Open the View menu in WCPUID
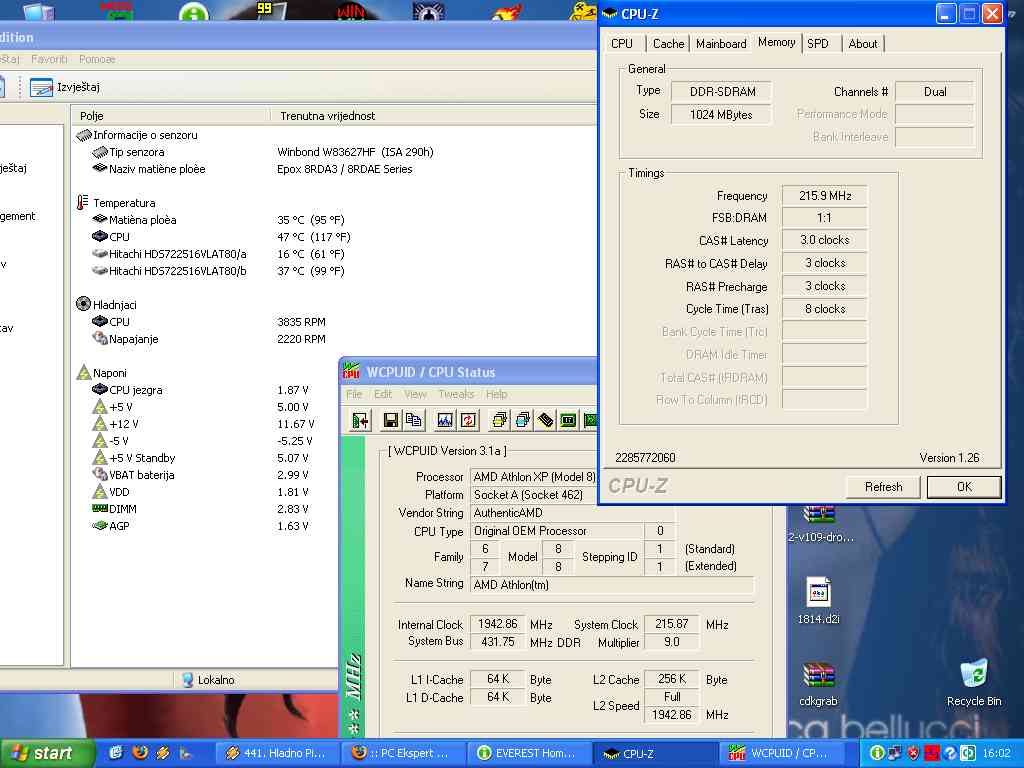Viewport: 1024px width, 768px height. (x=415, y=394)
